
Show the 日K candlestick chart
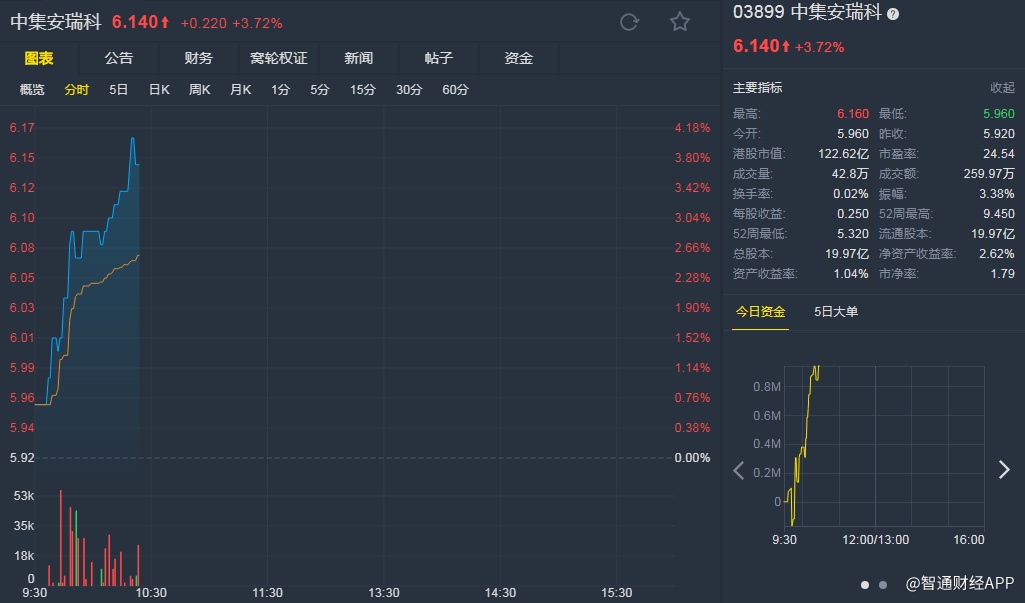[159, 90]
